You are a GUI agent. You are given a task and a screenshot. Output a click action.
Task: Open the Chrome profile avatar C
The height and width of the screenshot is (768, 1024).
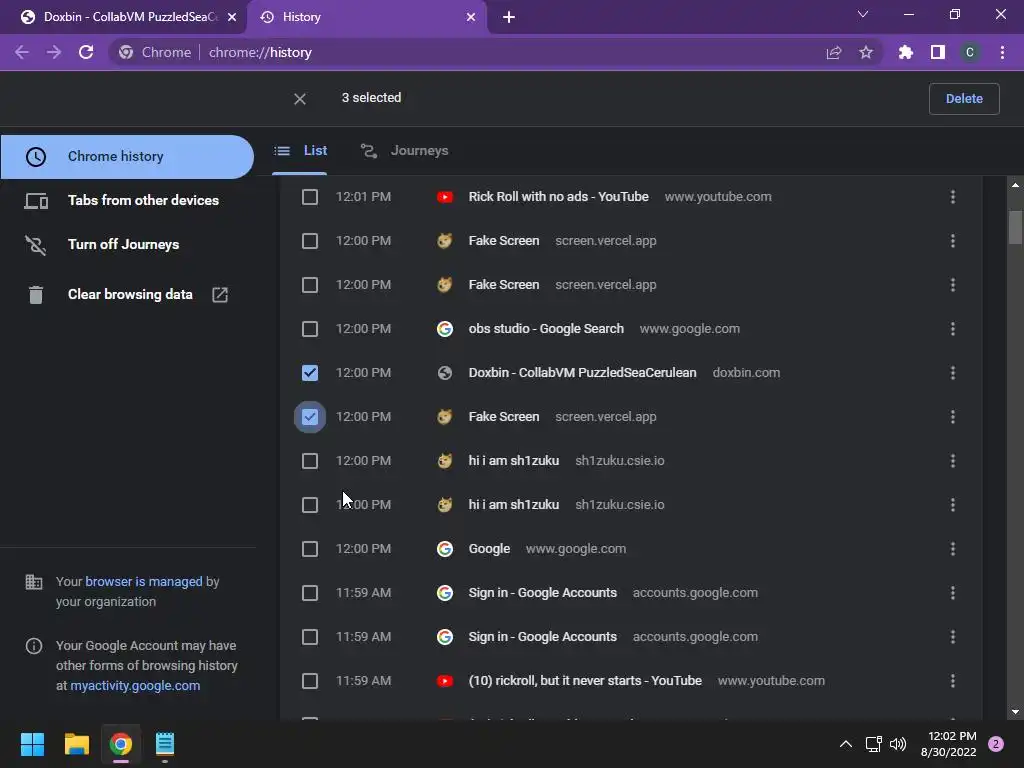(970, 52)
